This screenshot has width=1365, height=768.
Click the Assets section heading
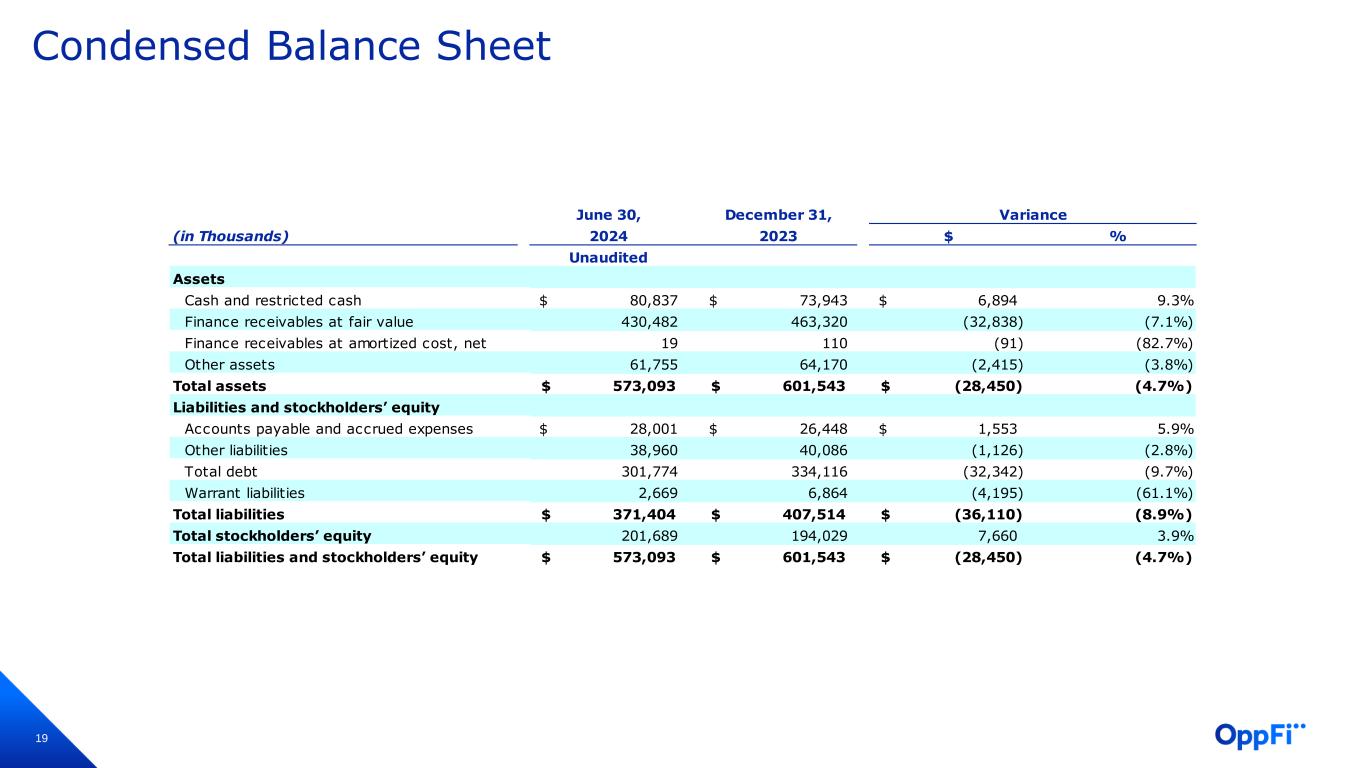point(199,279)
